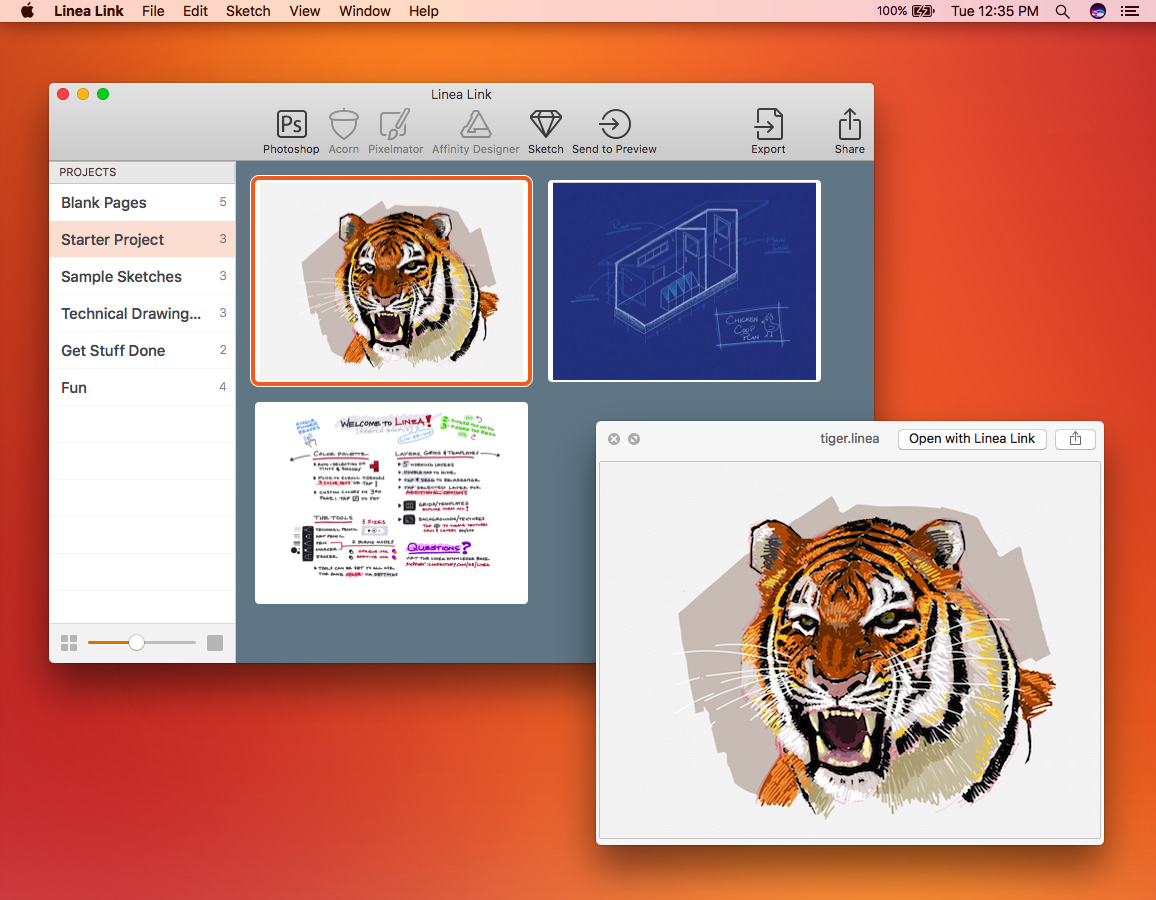Screen dimensions: 1156x900
Task: Switch to large thumbnail view
Action: pos(215,643)
